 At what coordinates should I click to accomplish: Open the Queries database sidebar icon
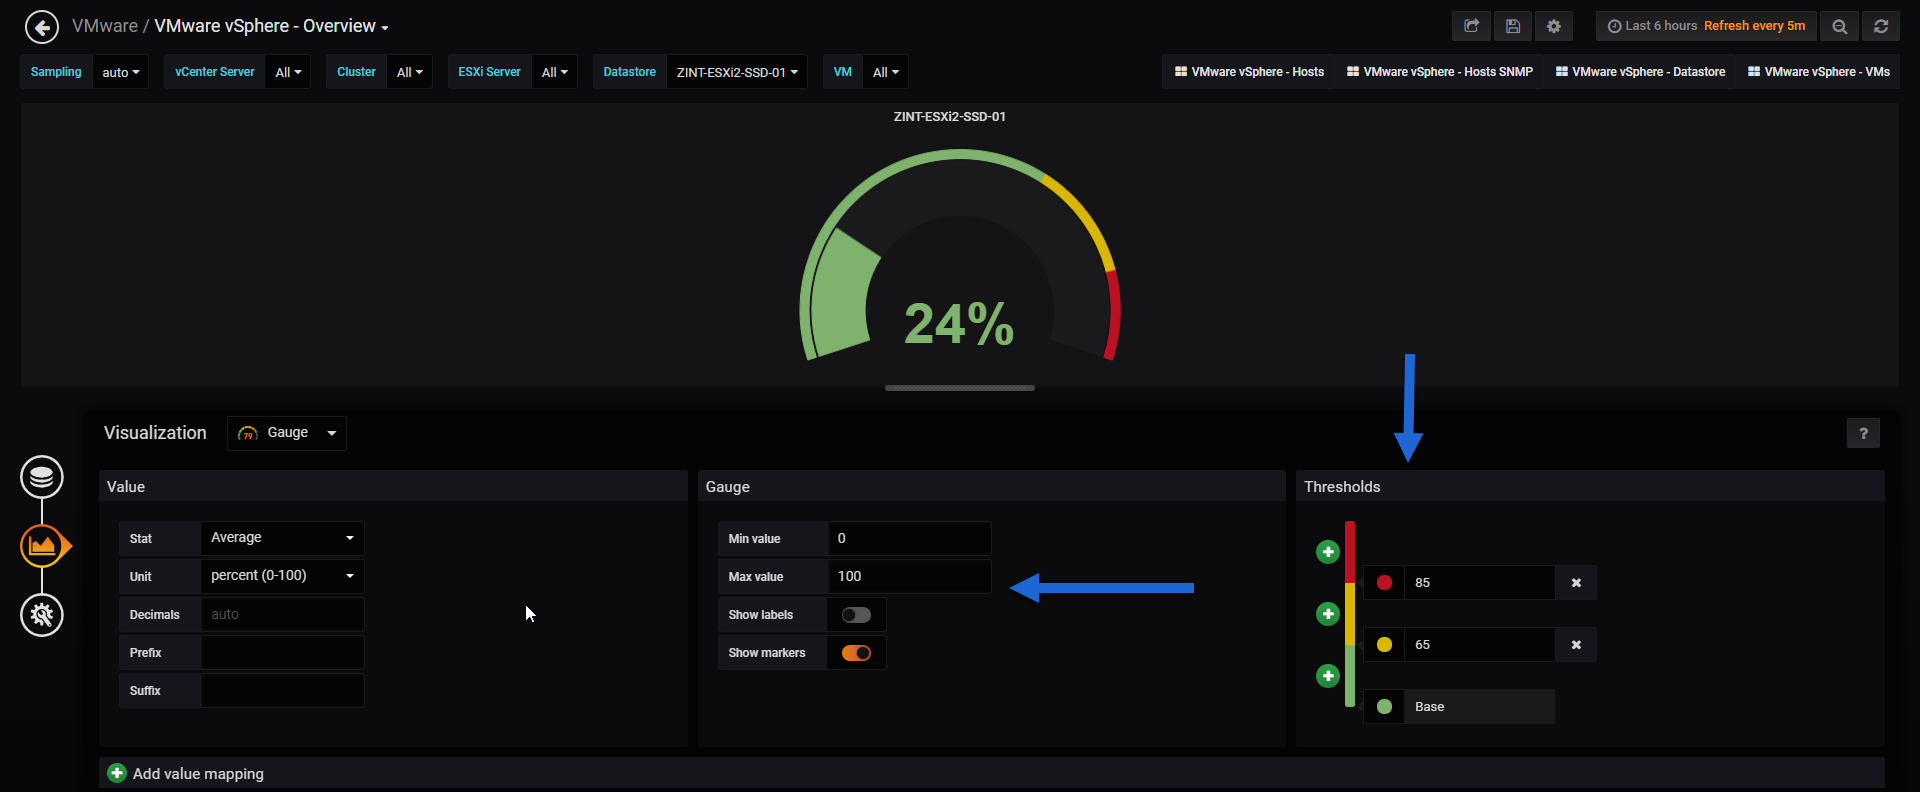[42, 477]
